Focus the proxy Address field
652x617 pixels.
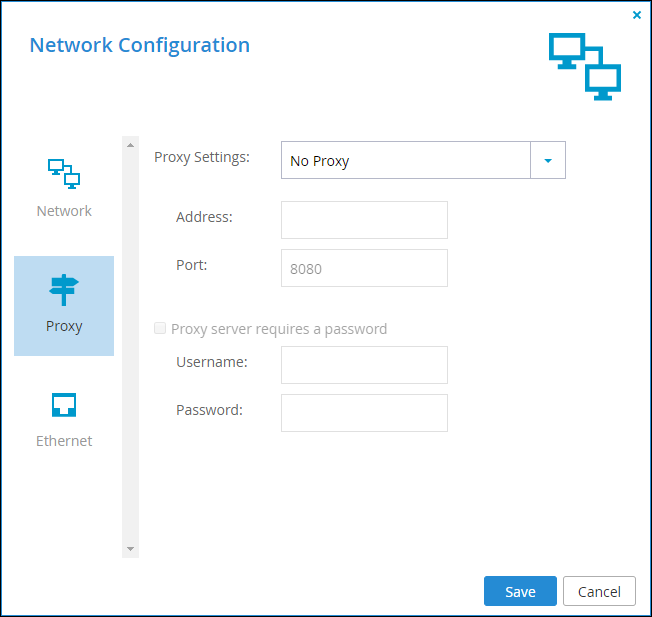click(x=364, y=220)
